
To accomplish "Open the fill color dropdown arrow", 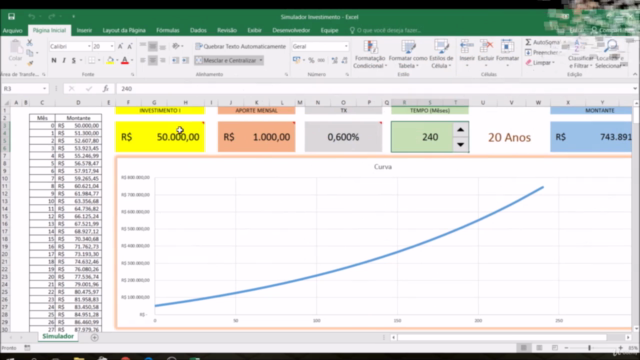I will tap(117, 60).
